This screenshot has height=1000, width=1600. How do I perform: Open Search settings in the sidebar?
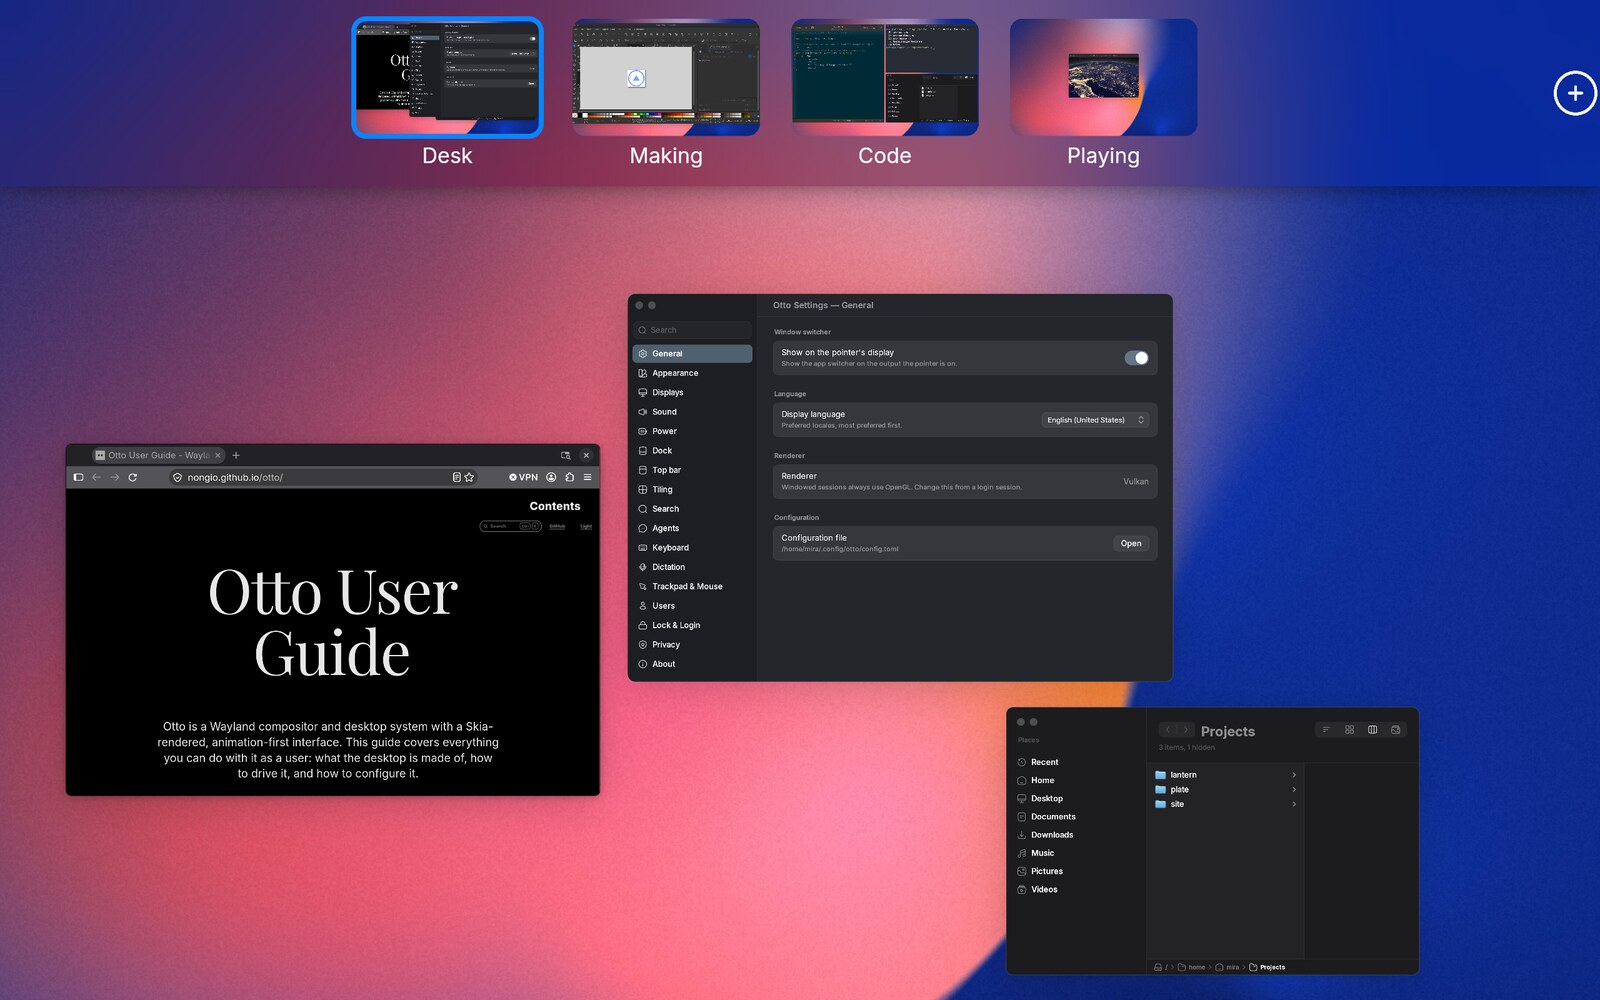click(x=692, y=509)
